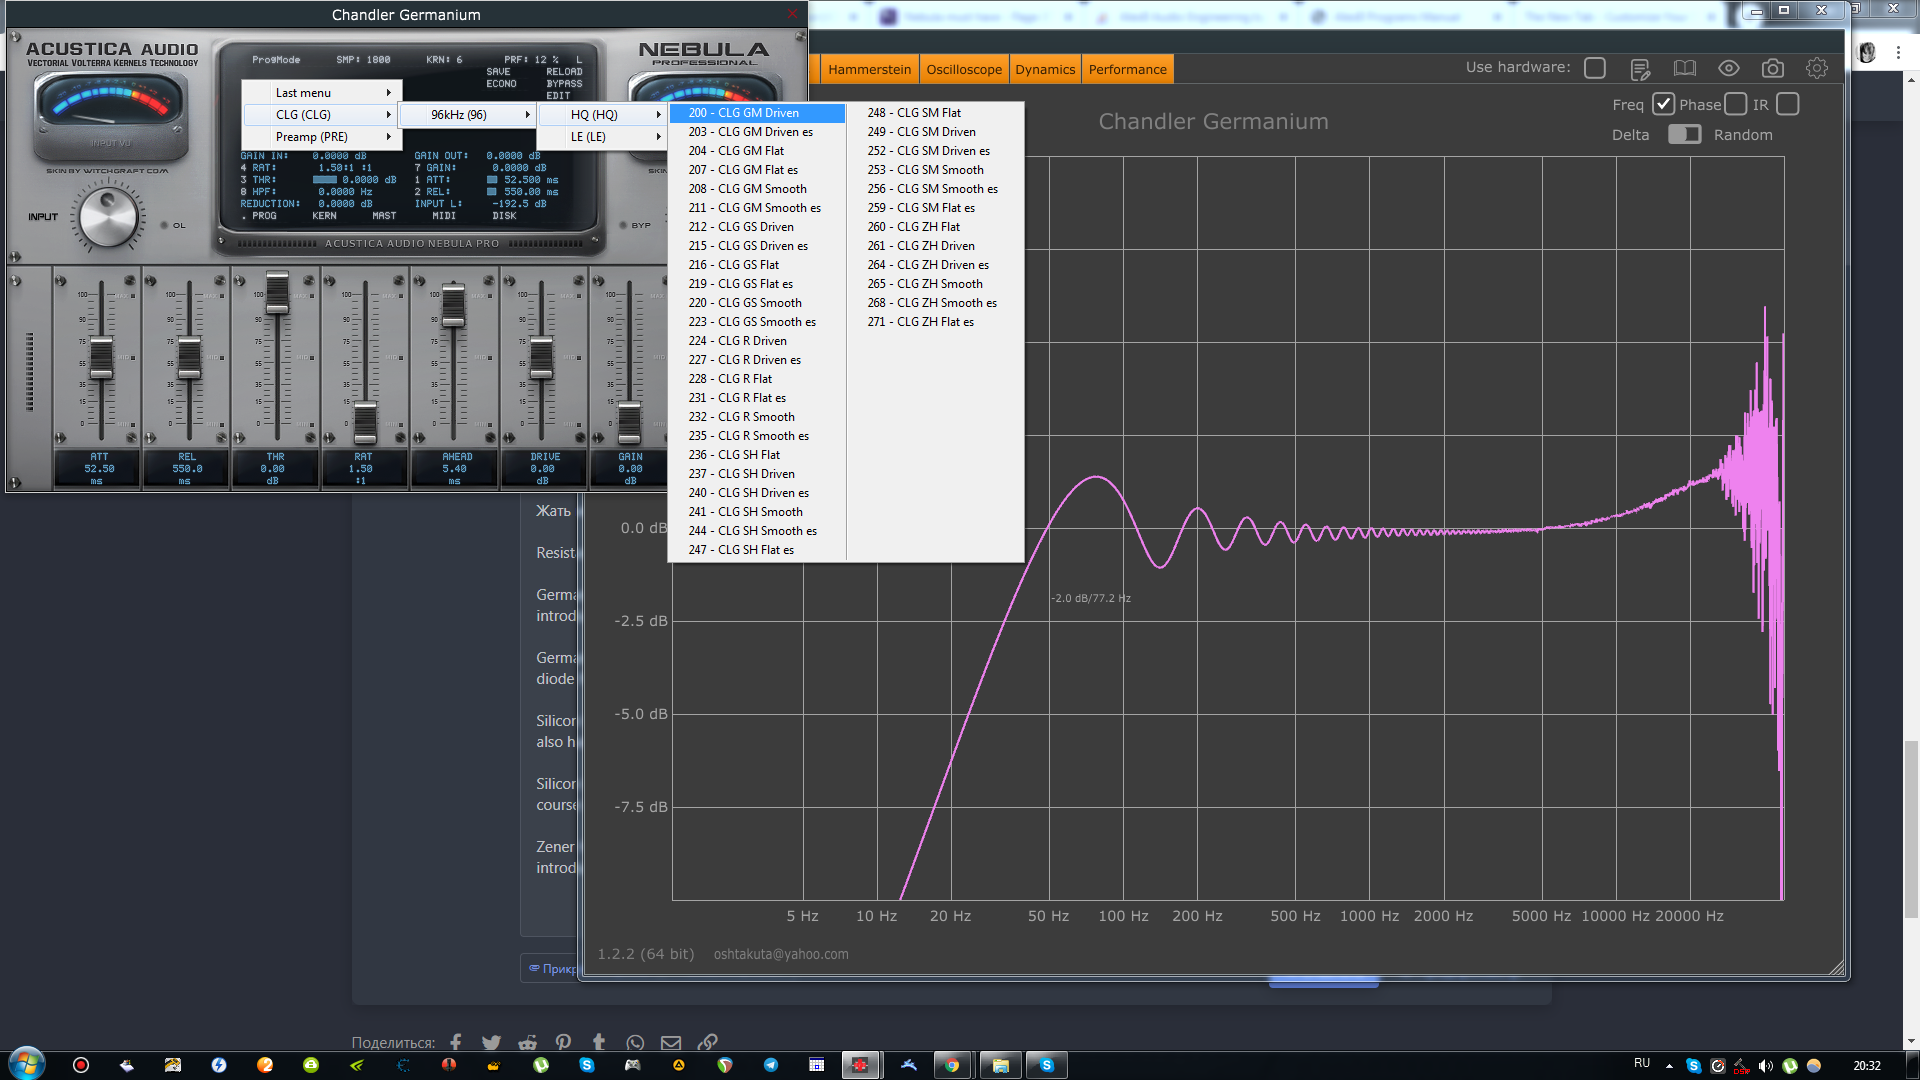
Task: Open the Last menu submenu
Action: (x=322, y=93)
